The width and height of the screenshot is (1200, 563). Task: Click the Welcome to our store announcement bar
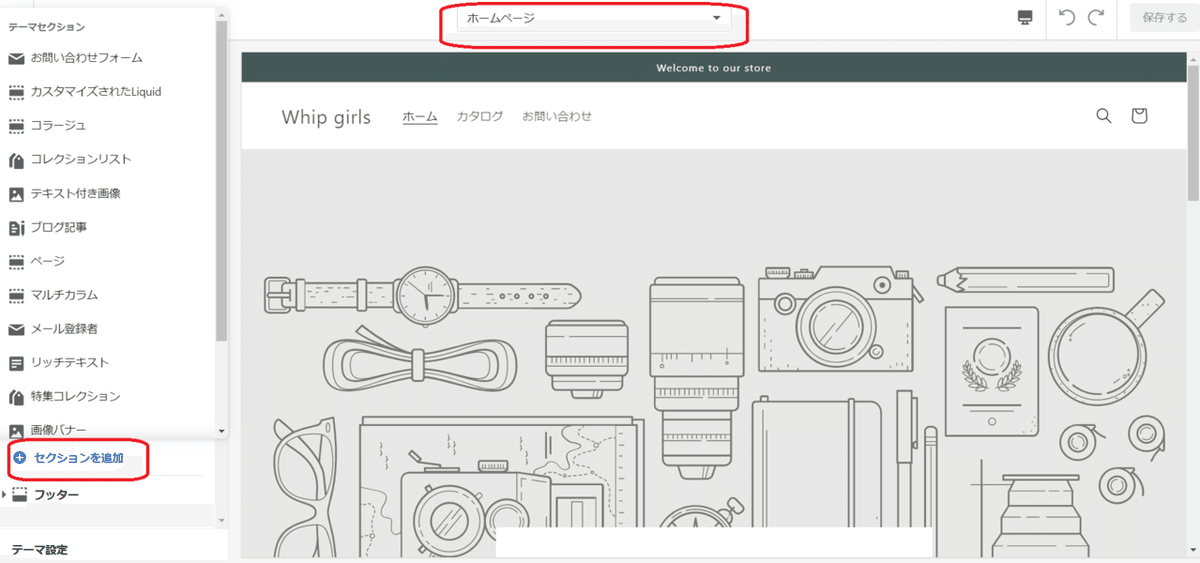click(713, 68)
